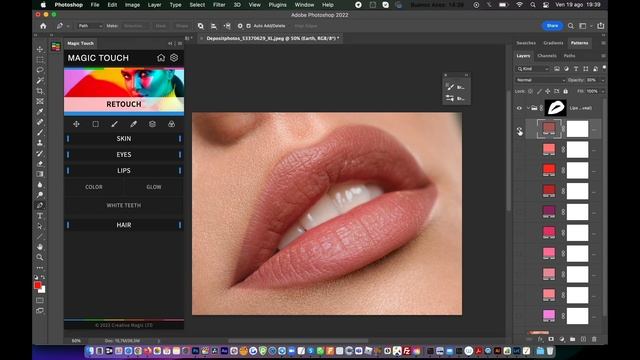This screenshot has width=640, height=360.
Task: Open the pen options gear icon
Action: pos(240,26)
